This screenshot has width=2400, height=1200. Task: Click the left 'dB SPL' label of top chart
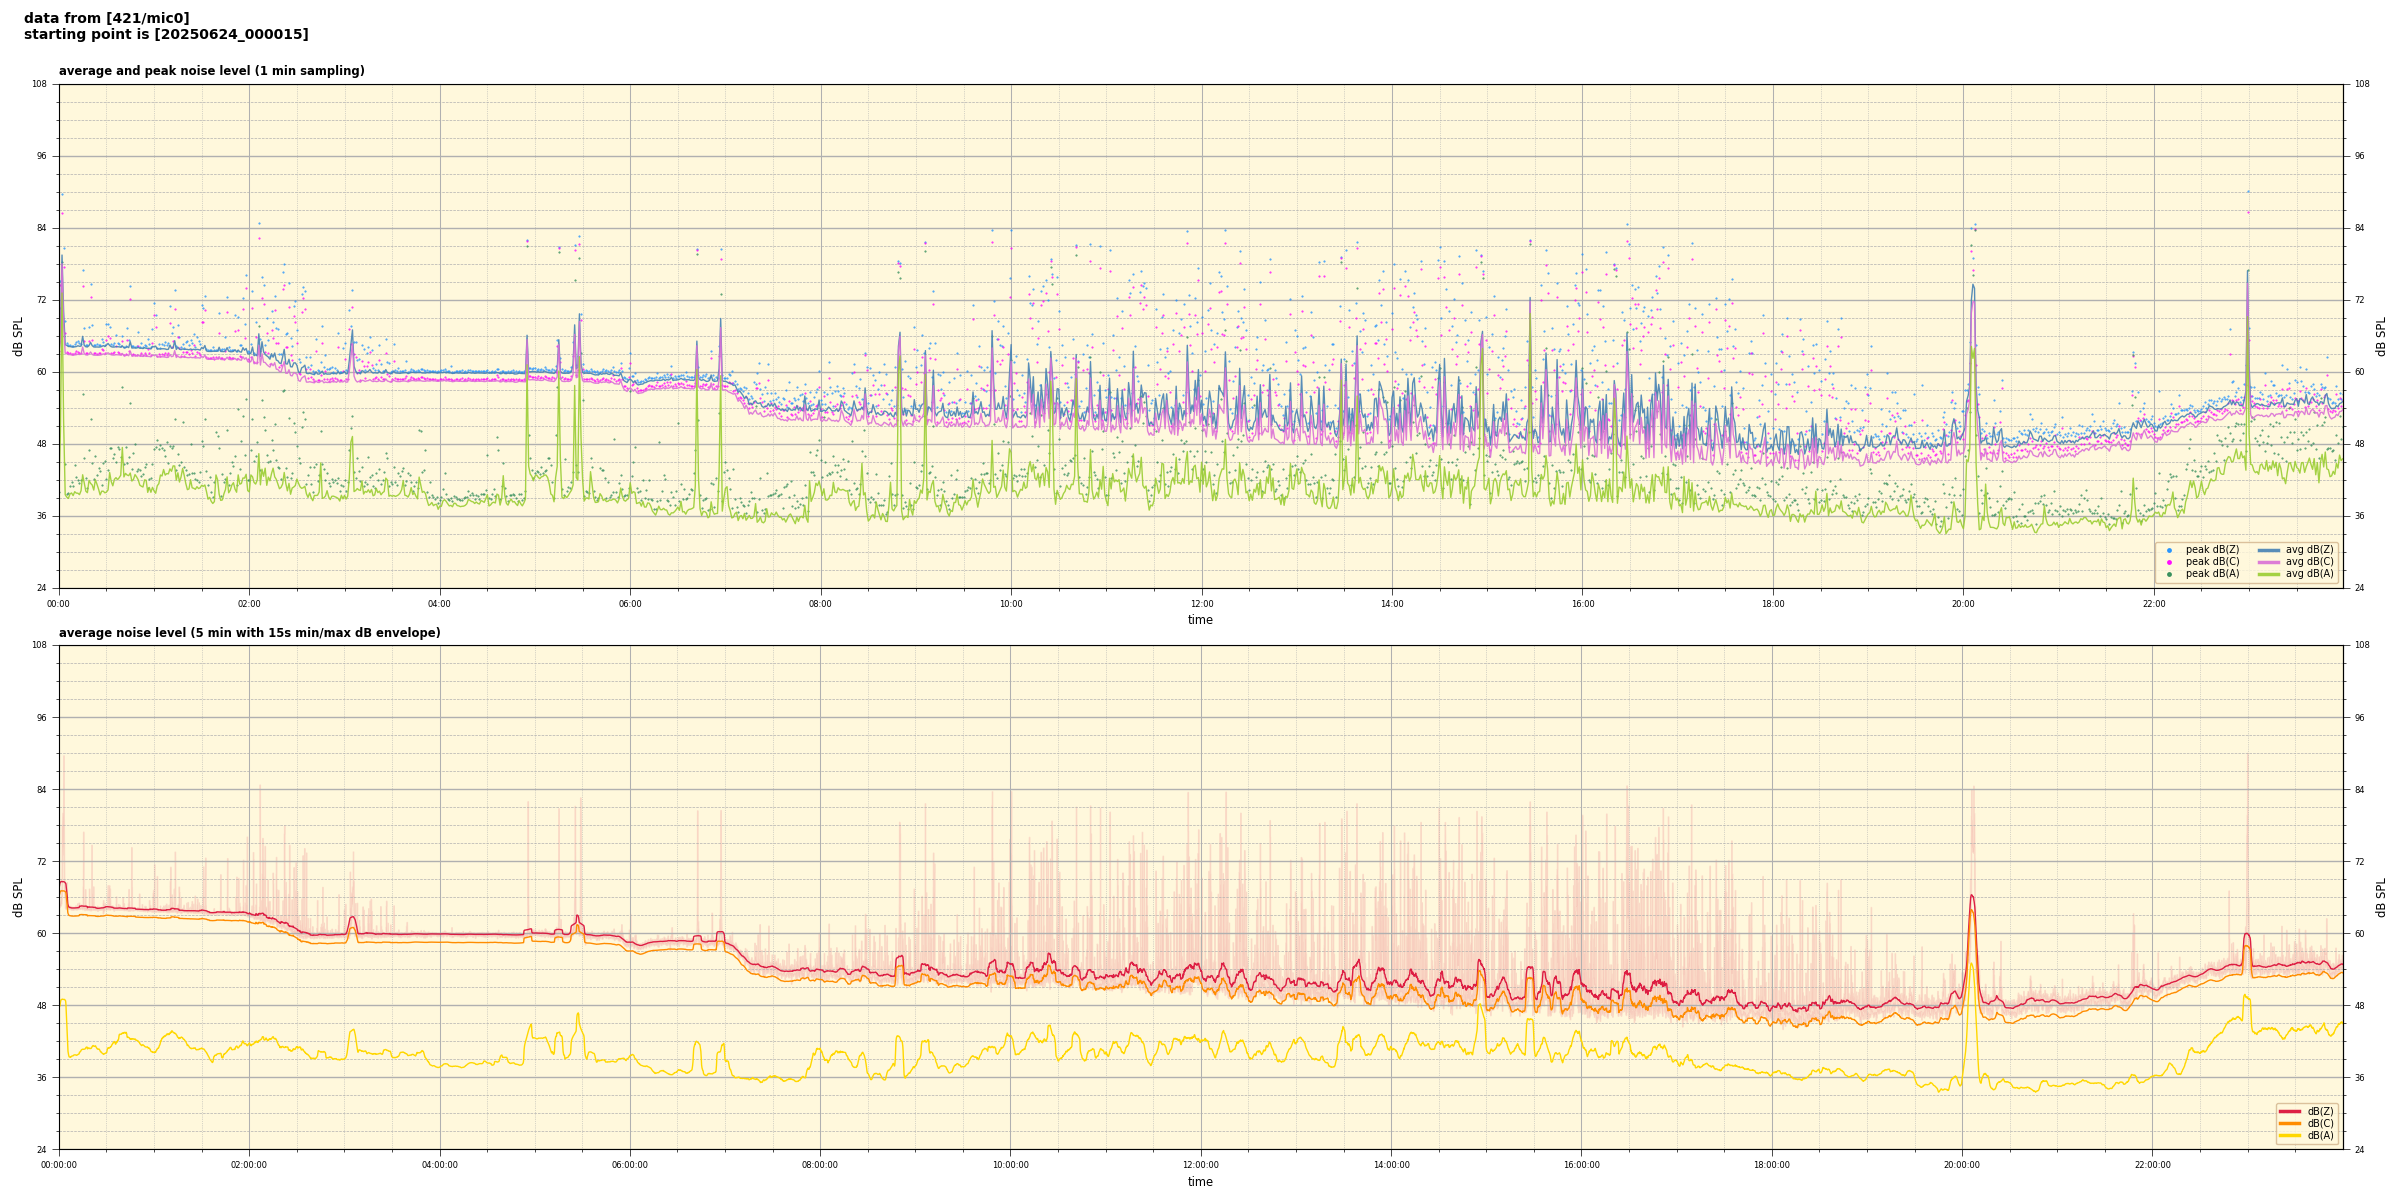pyautogui.click(x=18, y=336)
